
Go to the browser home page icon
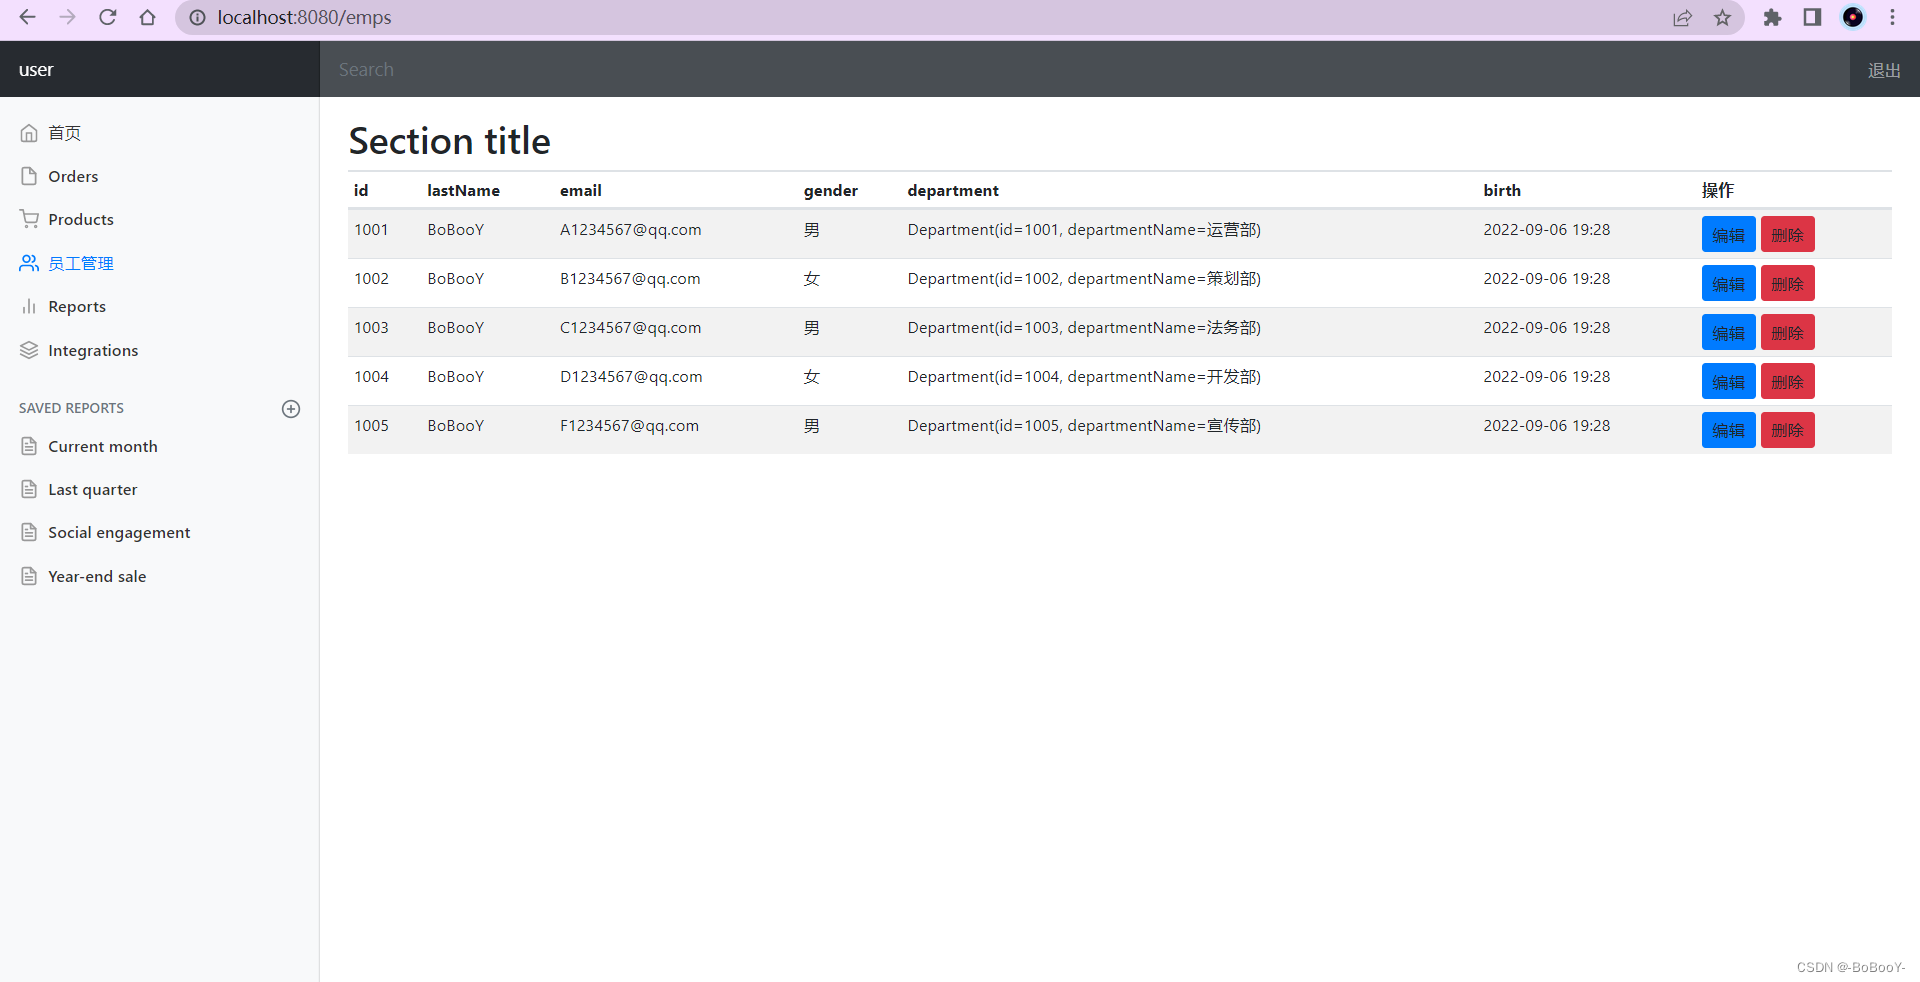tap(148, 17)
